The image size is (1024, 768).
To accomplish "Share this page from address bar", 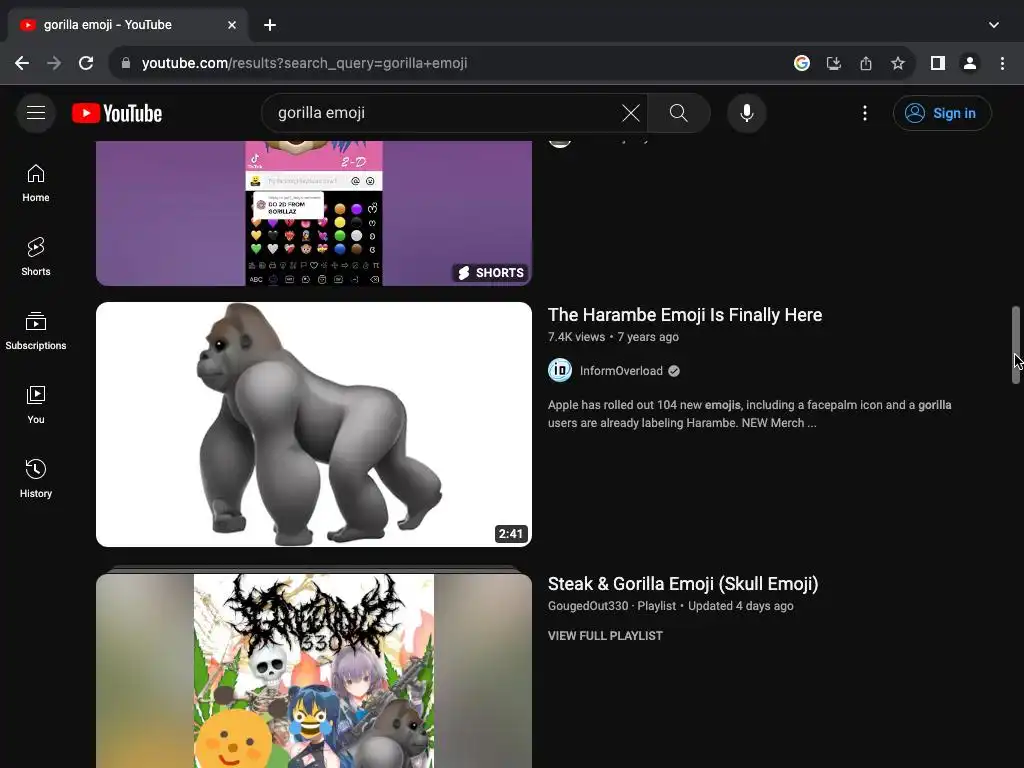I will tap(865, 63).
